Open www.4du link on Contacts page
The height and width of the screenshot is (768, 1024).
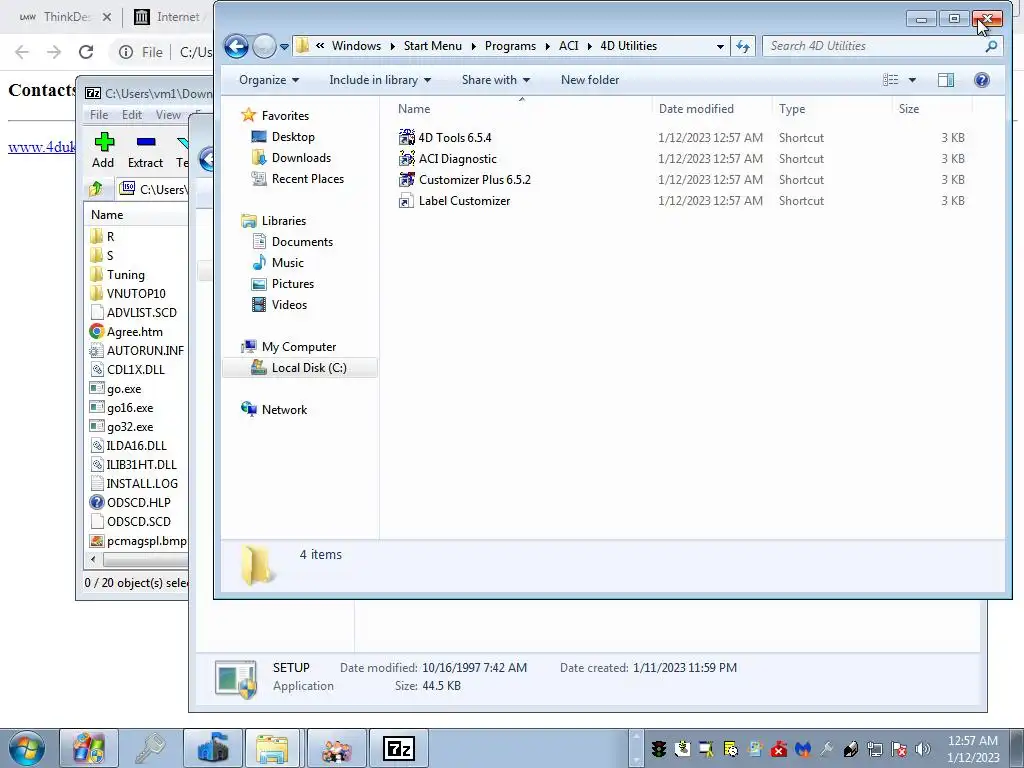click(42, 147)
